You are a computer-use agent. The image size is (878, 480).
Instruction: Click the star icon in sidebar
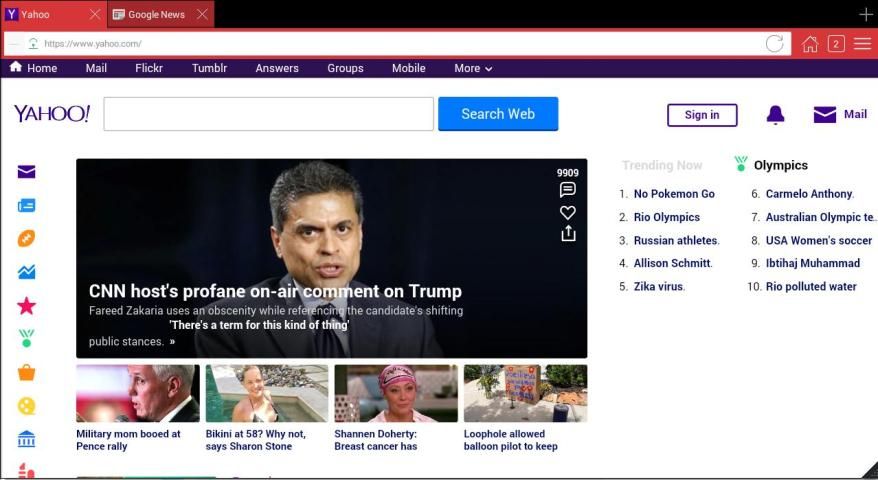tap(27, 306)
